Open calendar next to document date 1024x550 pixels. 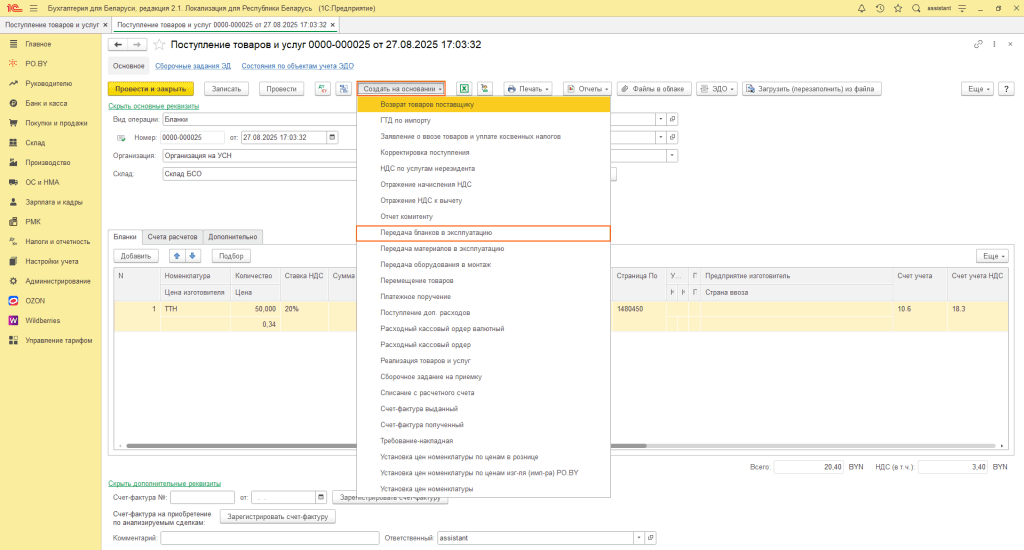(x=332, y=137)
